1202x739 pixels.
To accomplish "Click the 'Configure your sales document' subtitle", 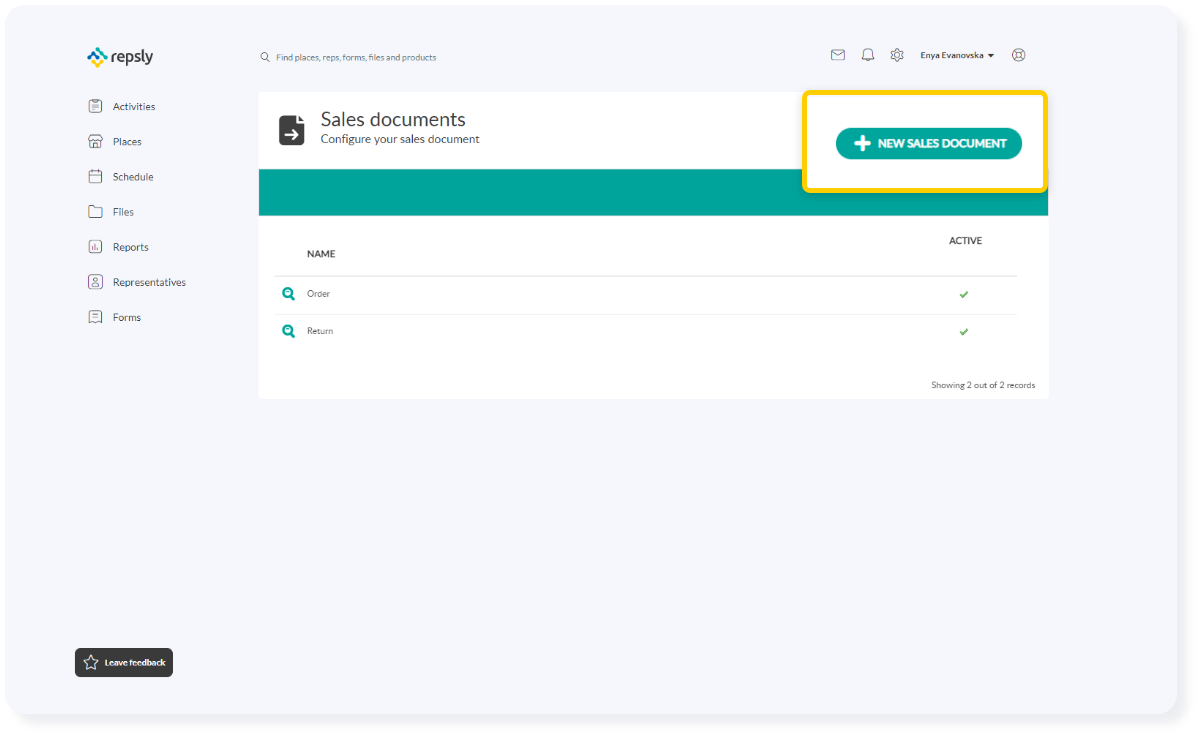I will point(400,139).
